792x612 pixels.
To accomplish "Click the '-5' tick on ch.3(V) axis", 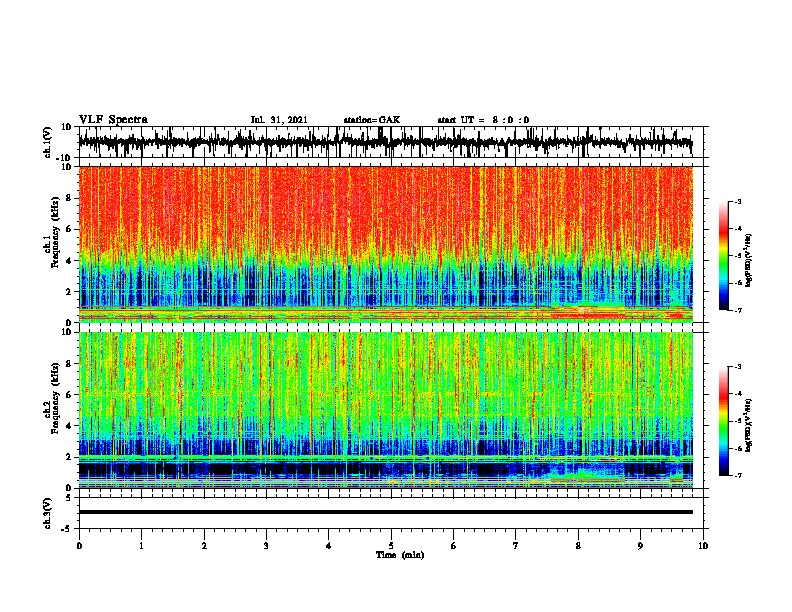I will (x=68, y=529).
